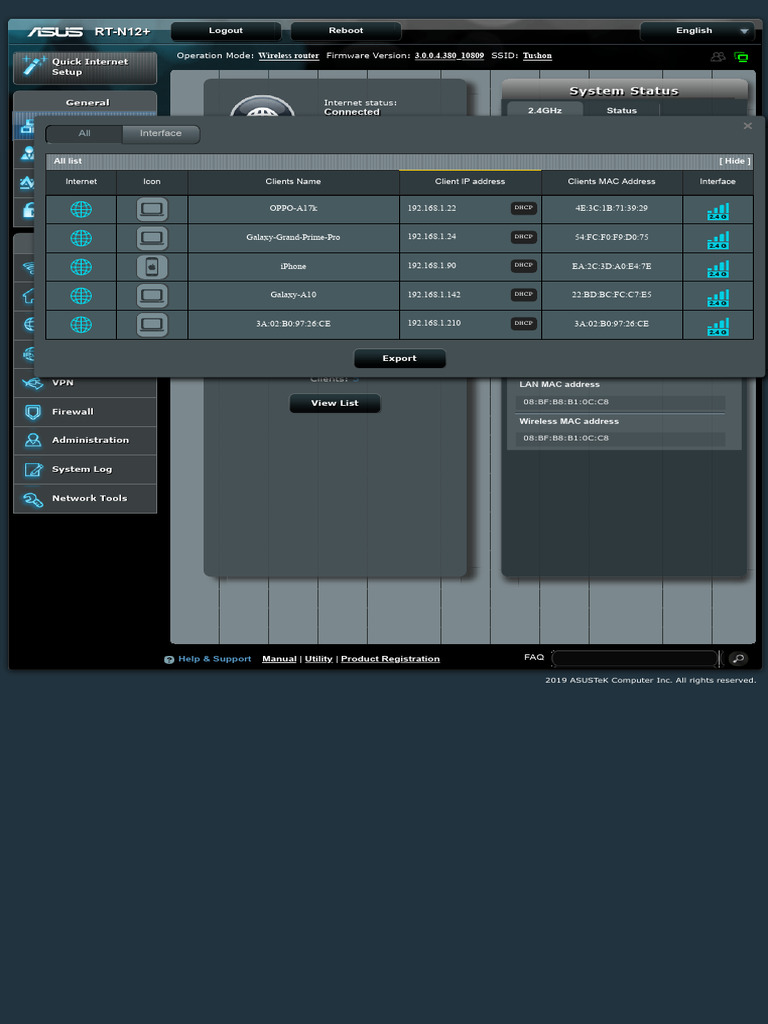Click the globe internet icon for Galaxy-A10
Image resolution: width=768 pixels, height=1024 pixels.
point(81,296)
